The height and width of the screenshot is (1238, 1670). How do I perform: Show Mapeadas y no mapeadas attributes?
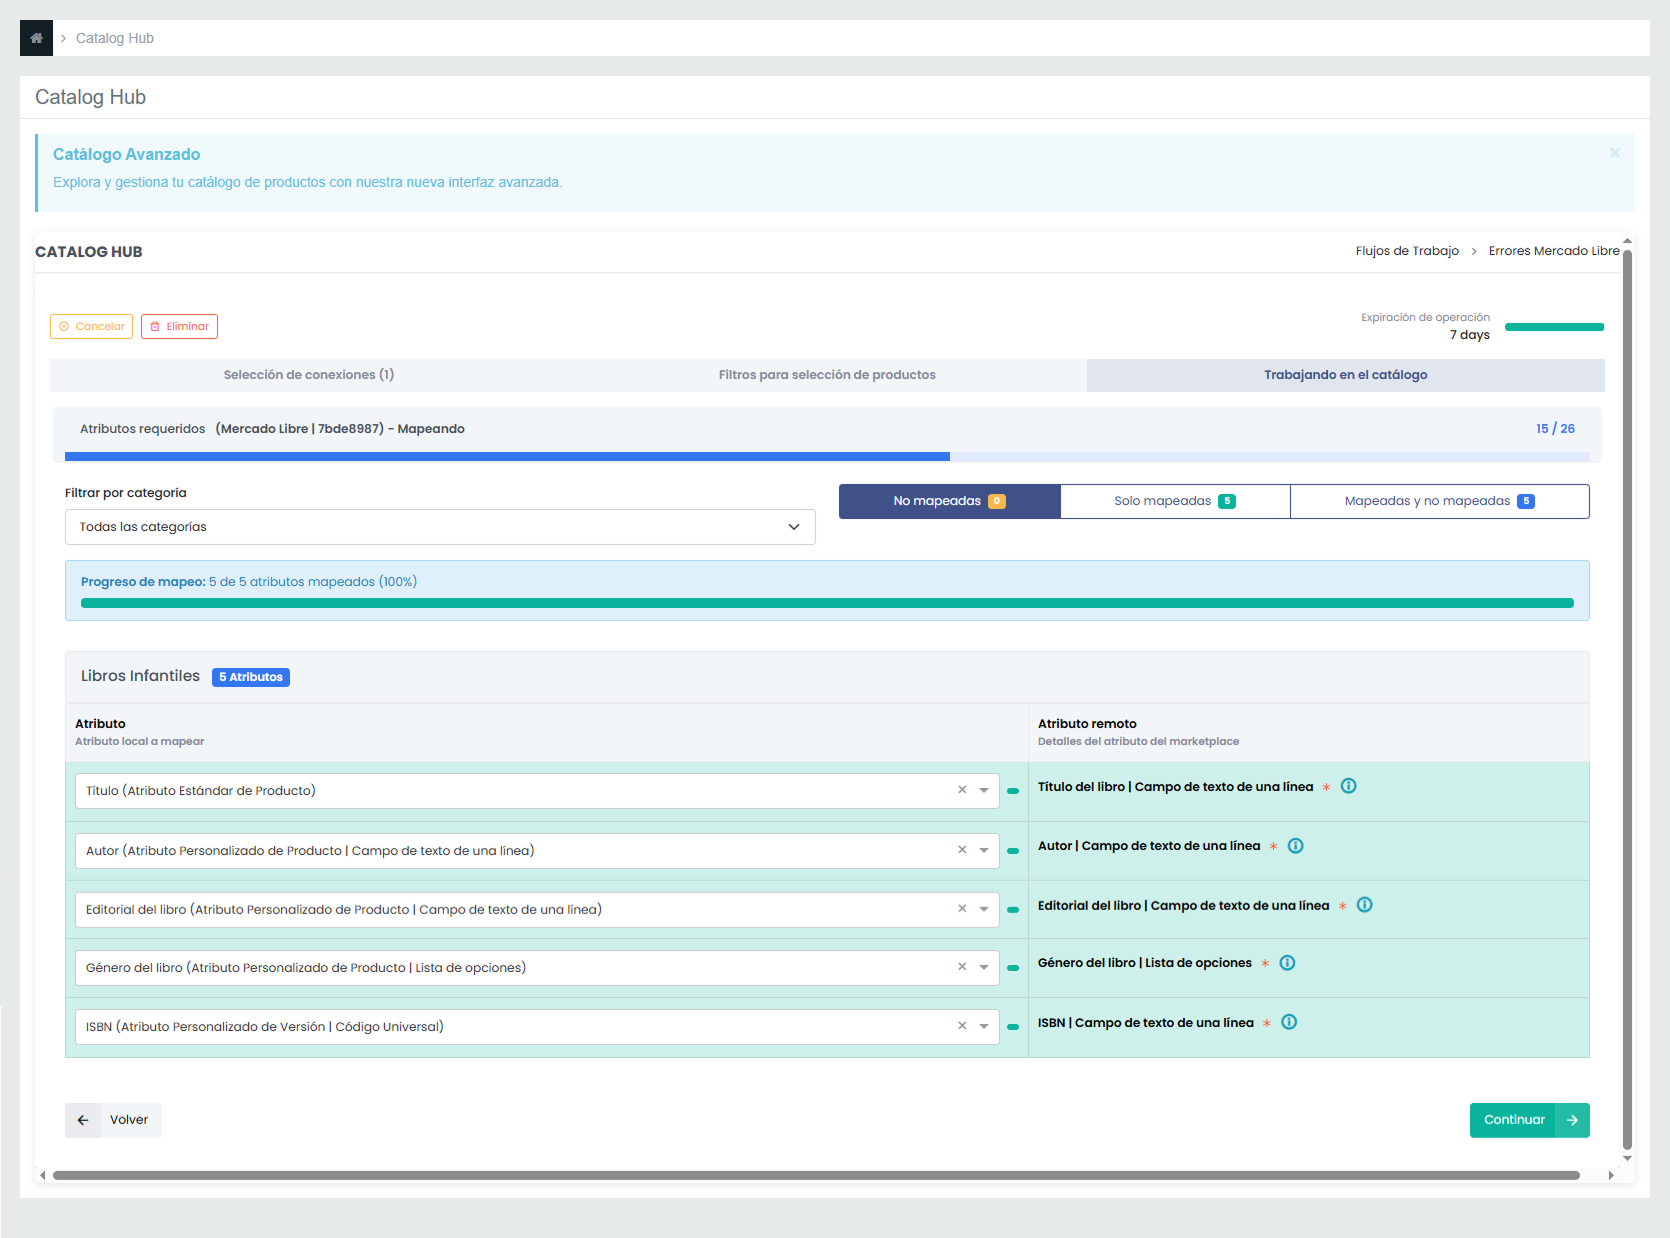1439,501
